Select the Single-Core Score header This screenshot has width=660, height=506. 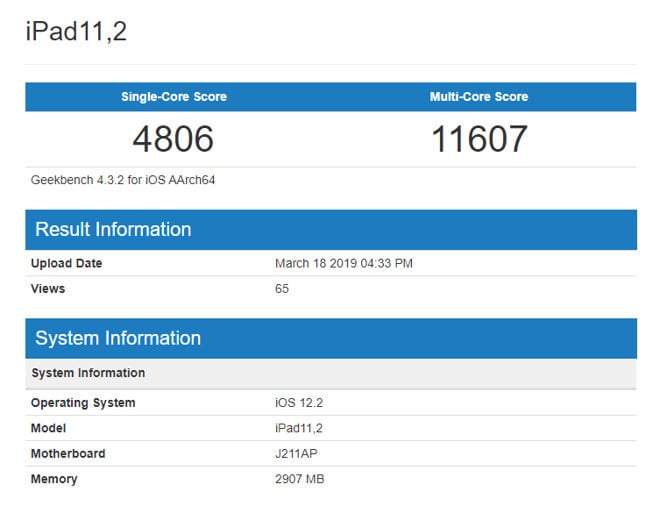pyautogui.click(x=174, y=97)
